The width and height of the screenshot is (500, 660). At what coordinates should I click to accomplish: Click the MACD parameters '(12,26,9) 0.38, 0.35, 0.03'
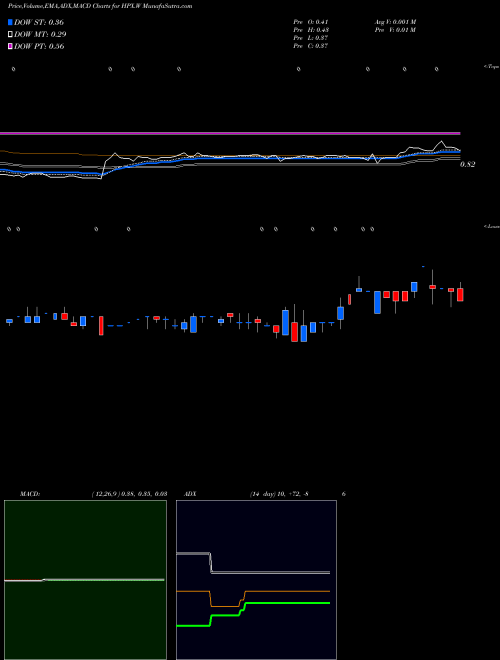(129, 494)
